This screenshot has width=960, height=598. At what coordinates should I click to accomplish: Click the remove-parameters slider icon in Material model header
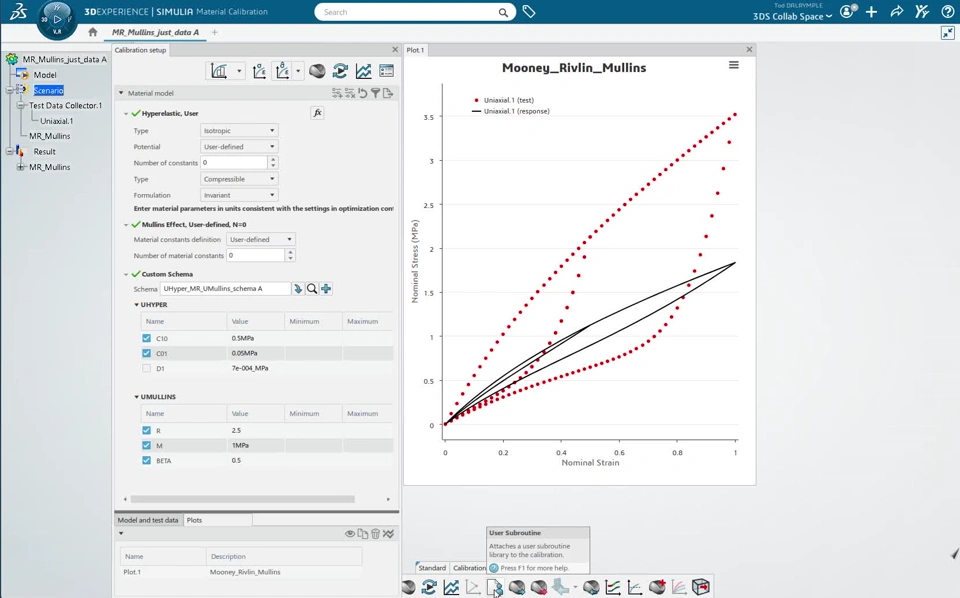coord(350,93)
